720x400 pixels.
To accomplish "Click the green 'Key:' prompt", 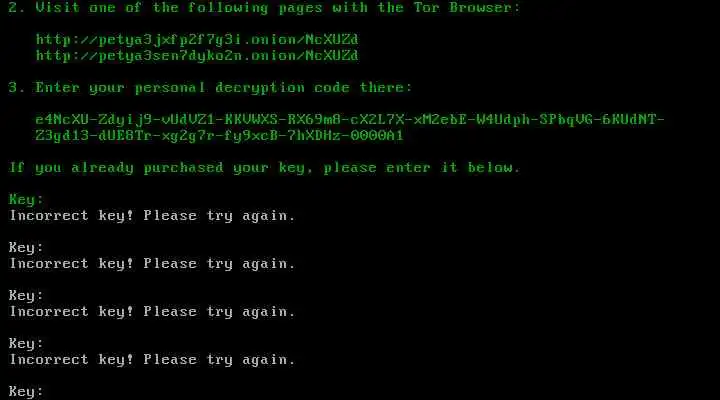I will (26, 200).
